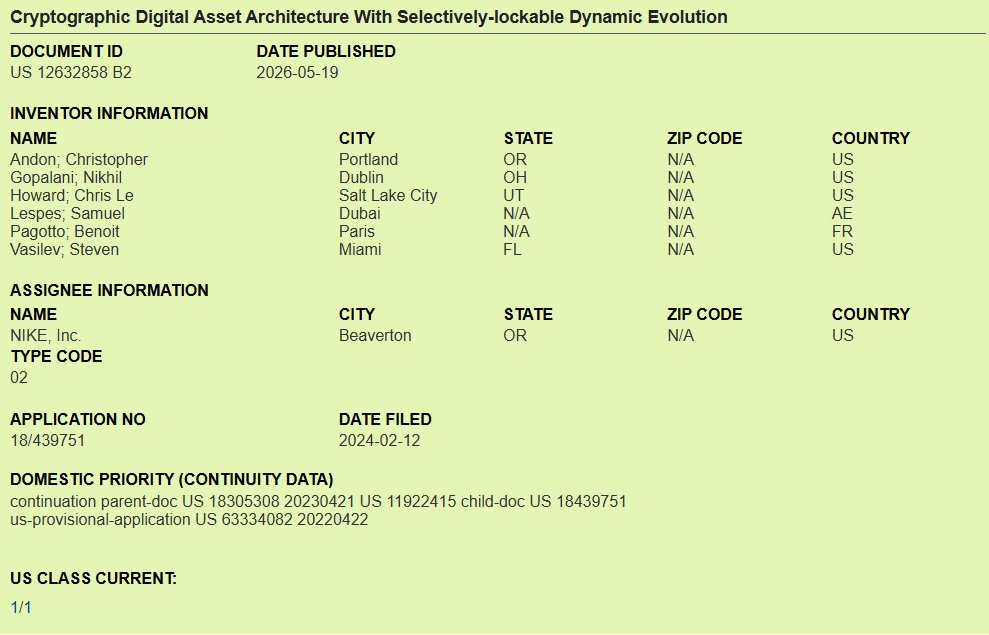Screen dimensions: 989x635
Task: Click the city cell Miami
Action: click(360, 250)
